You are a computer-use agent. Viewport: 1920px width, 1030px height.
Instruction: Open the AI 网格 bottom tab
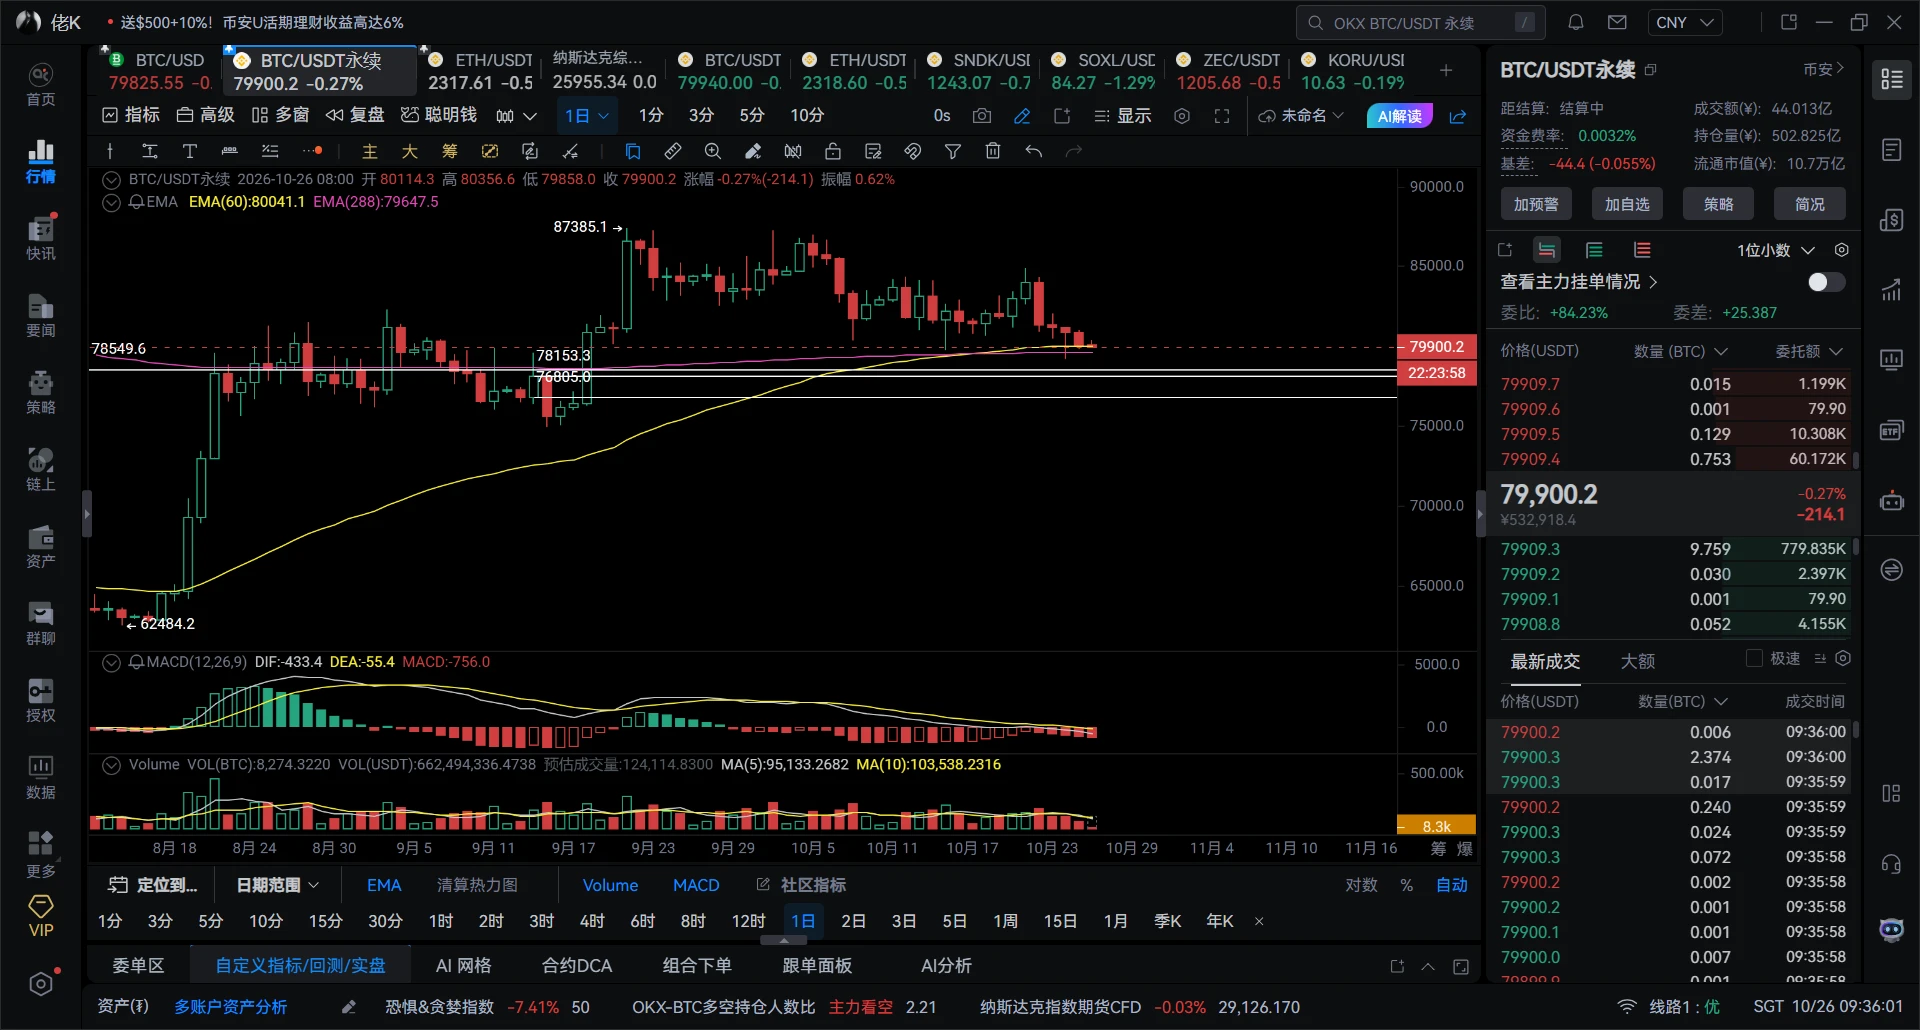pos(463,965)
